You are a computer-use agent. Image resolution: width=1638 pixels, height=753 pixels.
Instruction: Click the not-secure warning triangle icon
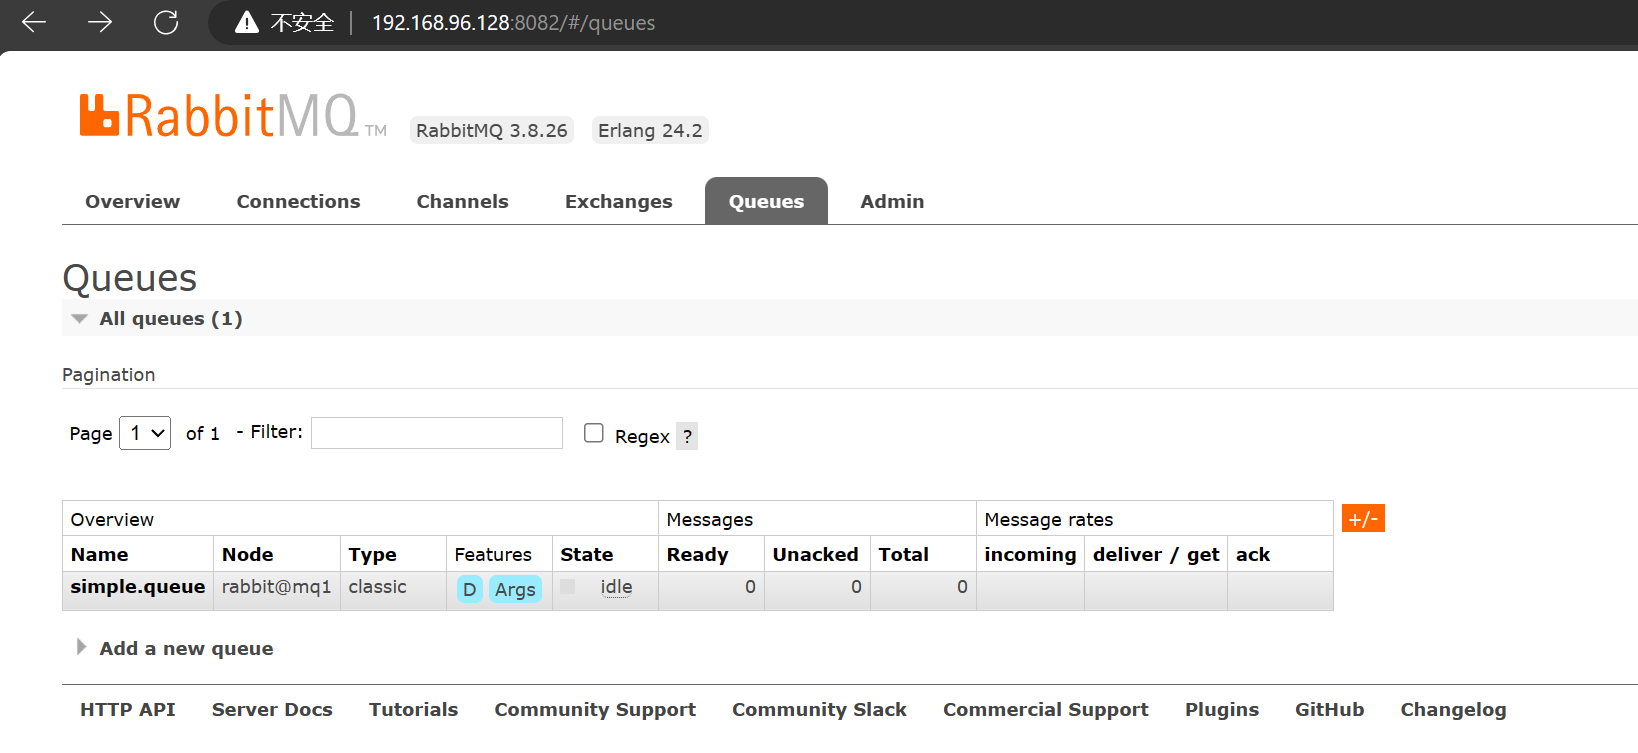[247, 22]
